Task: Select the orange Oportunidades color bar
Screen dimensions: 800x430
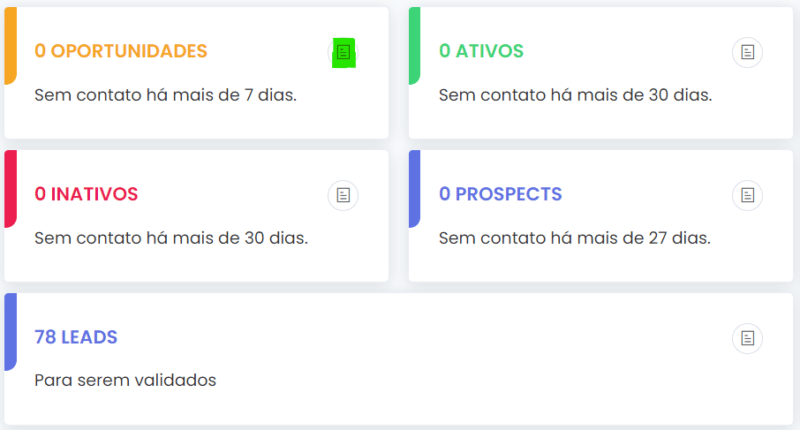Action: pyautogui.click(x=11, y=46)
